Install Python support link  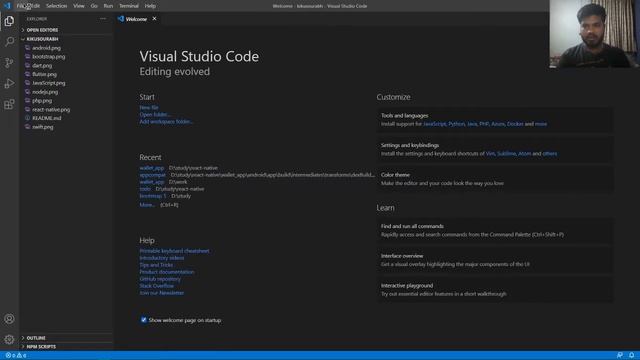point(456,124)
